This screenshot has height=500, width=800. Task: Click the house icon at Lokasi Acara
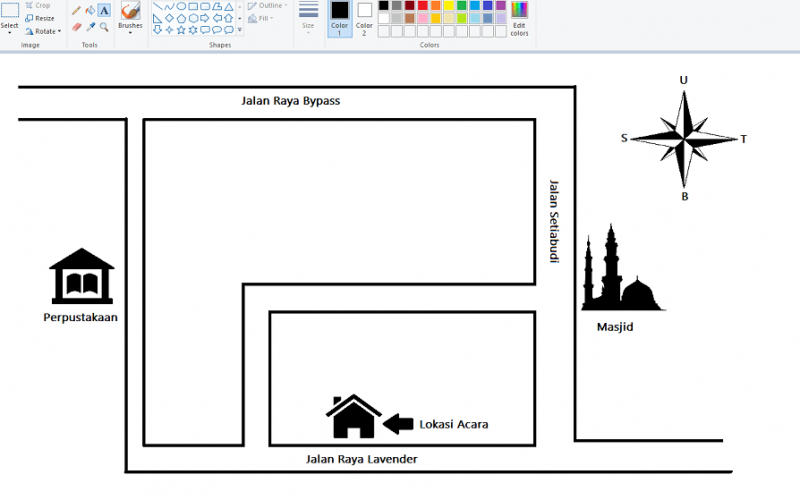[x=354, y=416]
